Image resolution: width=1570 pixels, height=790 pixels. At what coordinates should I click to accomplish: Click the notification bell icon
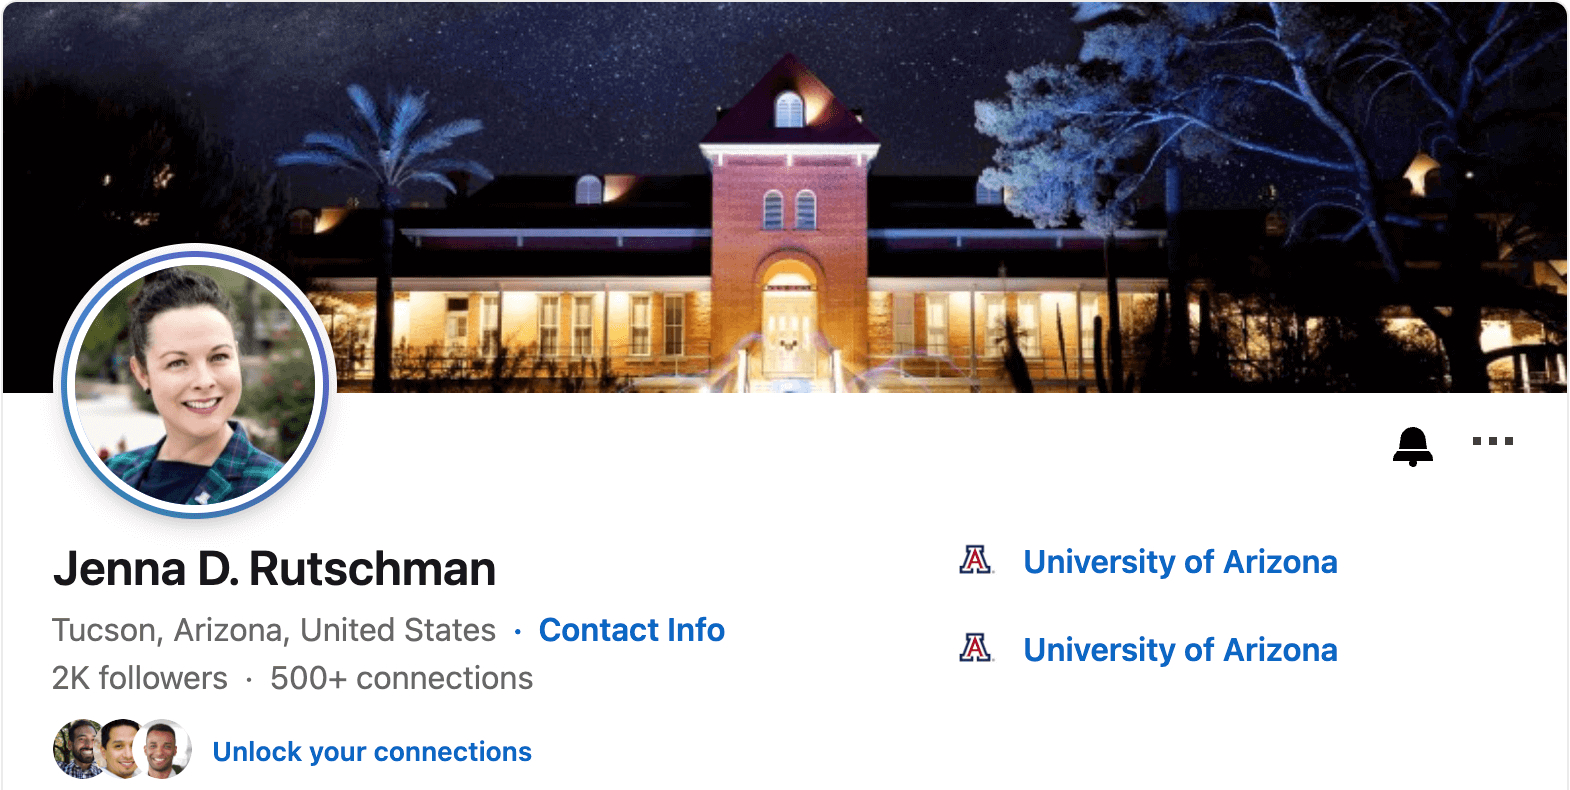pos(1412,446)
